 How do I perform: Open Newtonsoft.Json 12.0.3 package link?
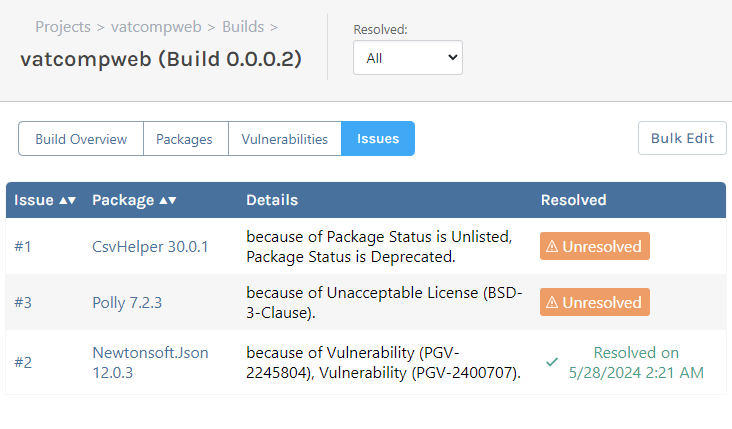pos(150,362)
